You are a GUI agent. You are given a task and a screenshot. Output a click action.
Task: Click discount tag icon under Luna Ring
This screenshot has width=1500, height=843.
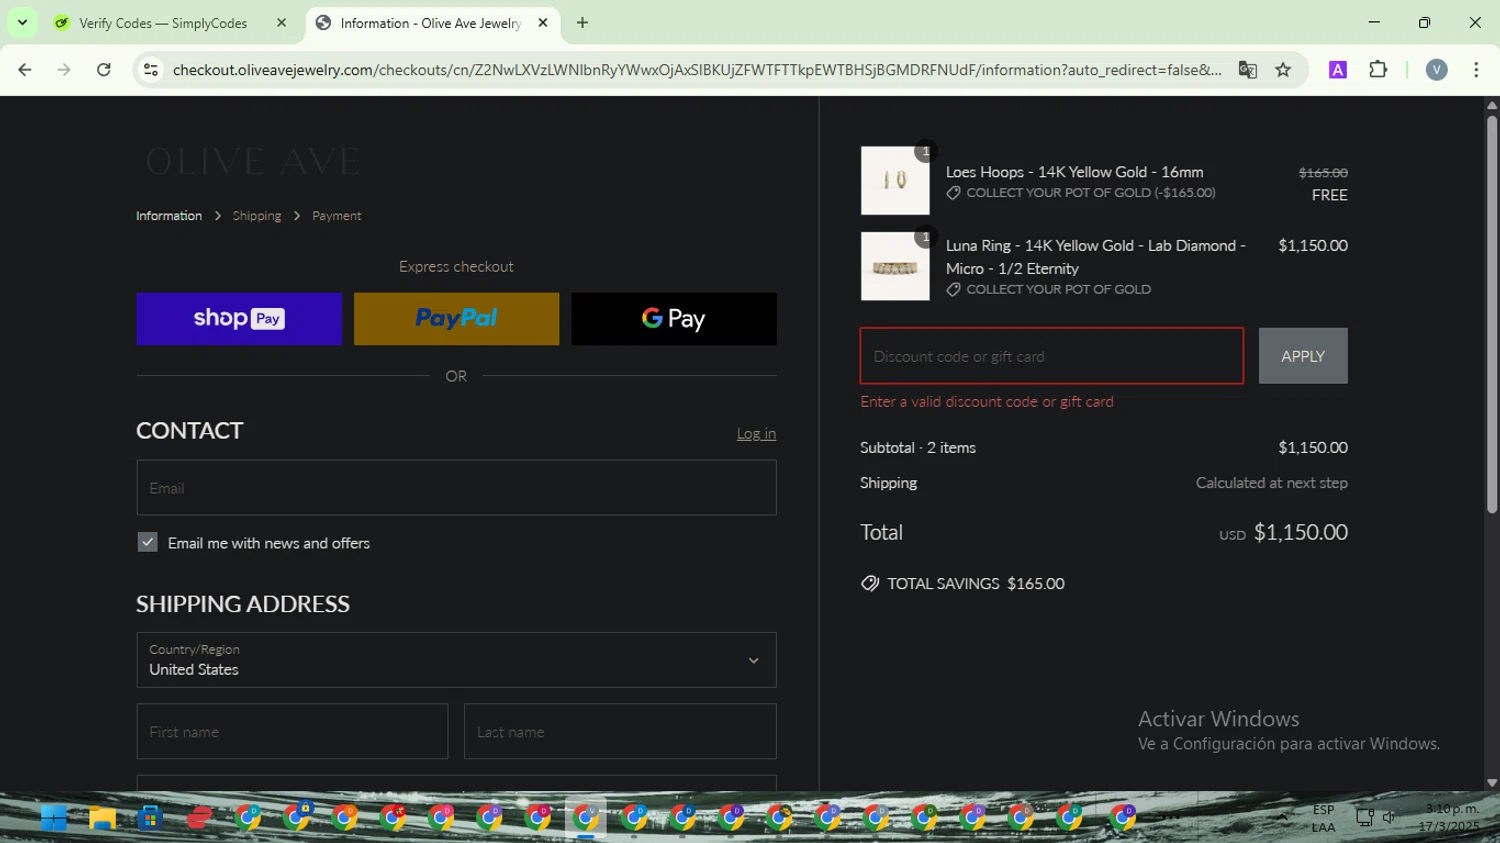(953, 290)
